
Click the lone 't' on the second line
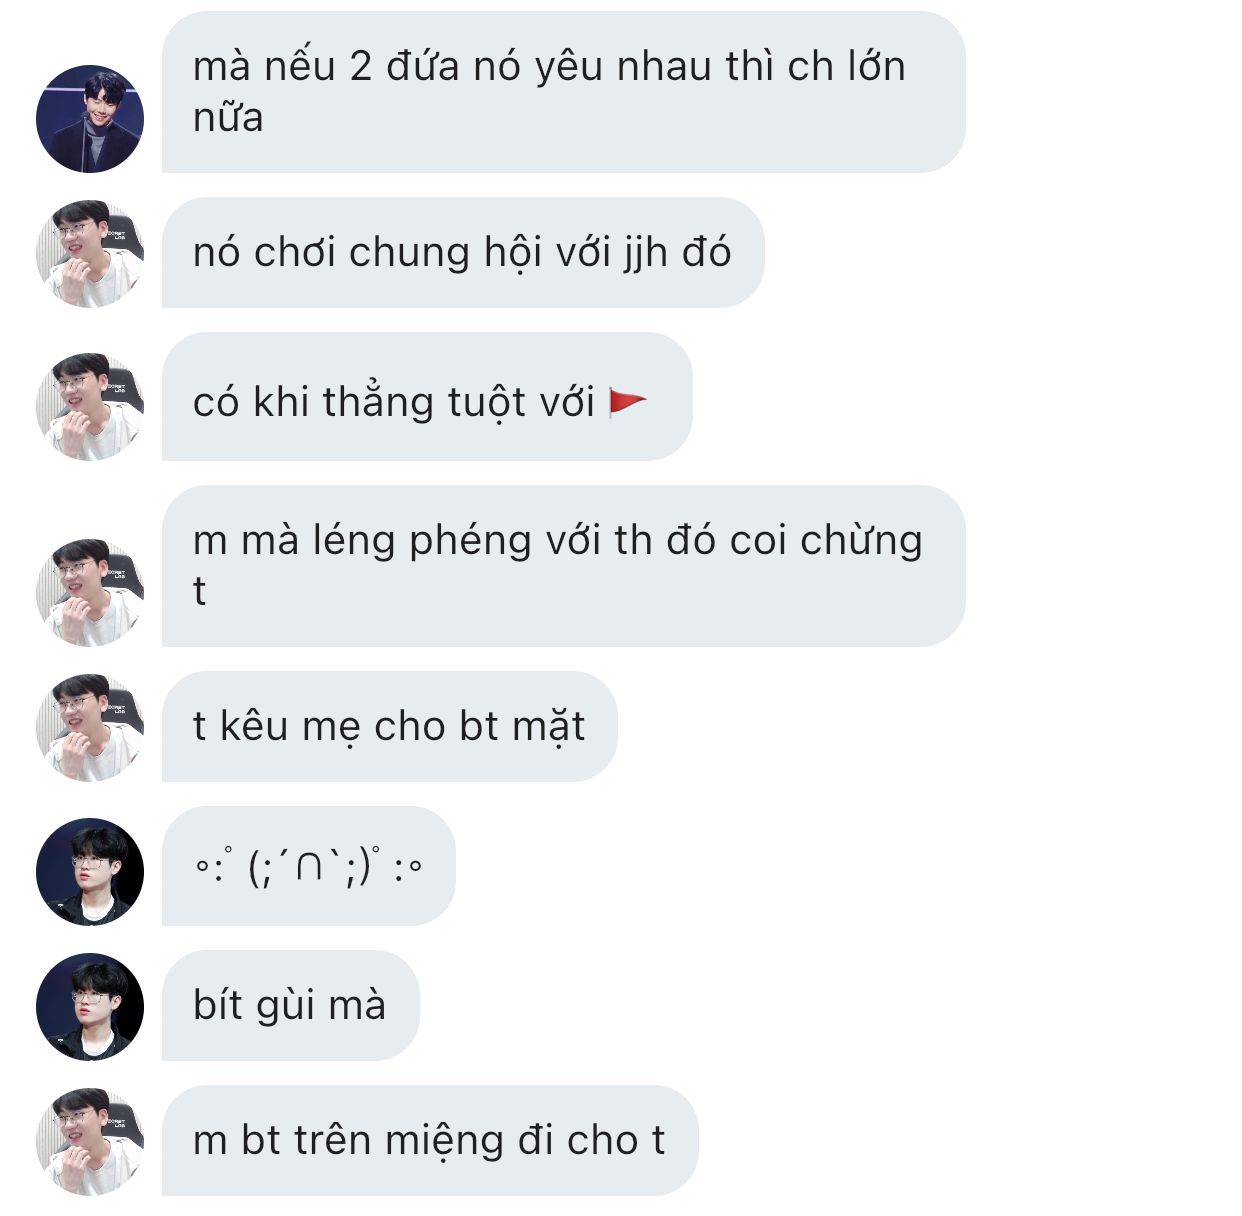pyautogui.click(x=199, y=591)
